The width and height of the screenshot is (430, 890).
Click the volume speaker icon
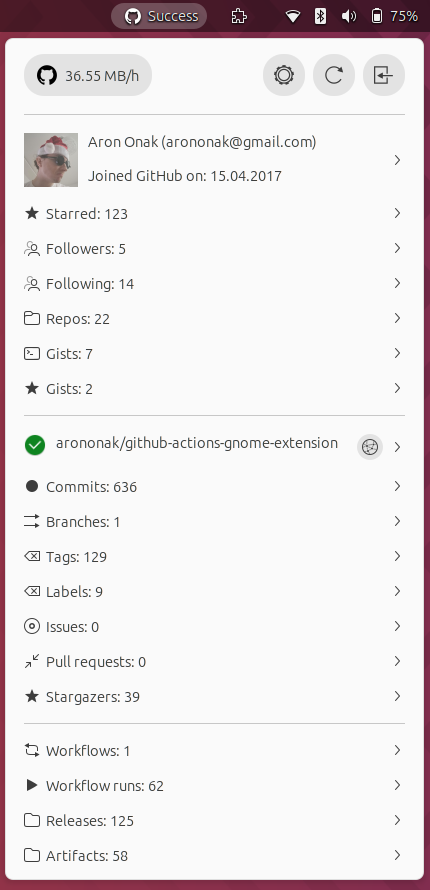point(348,16)
